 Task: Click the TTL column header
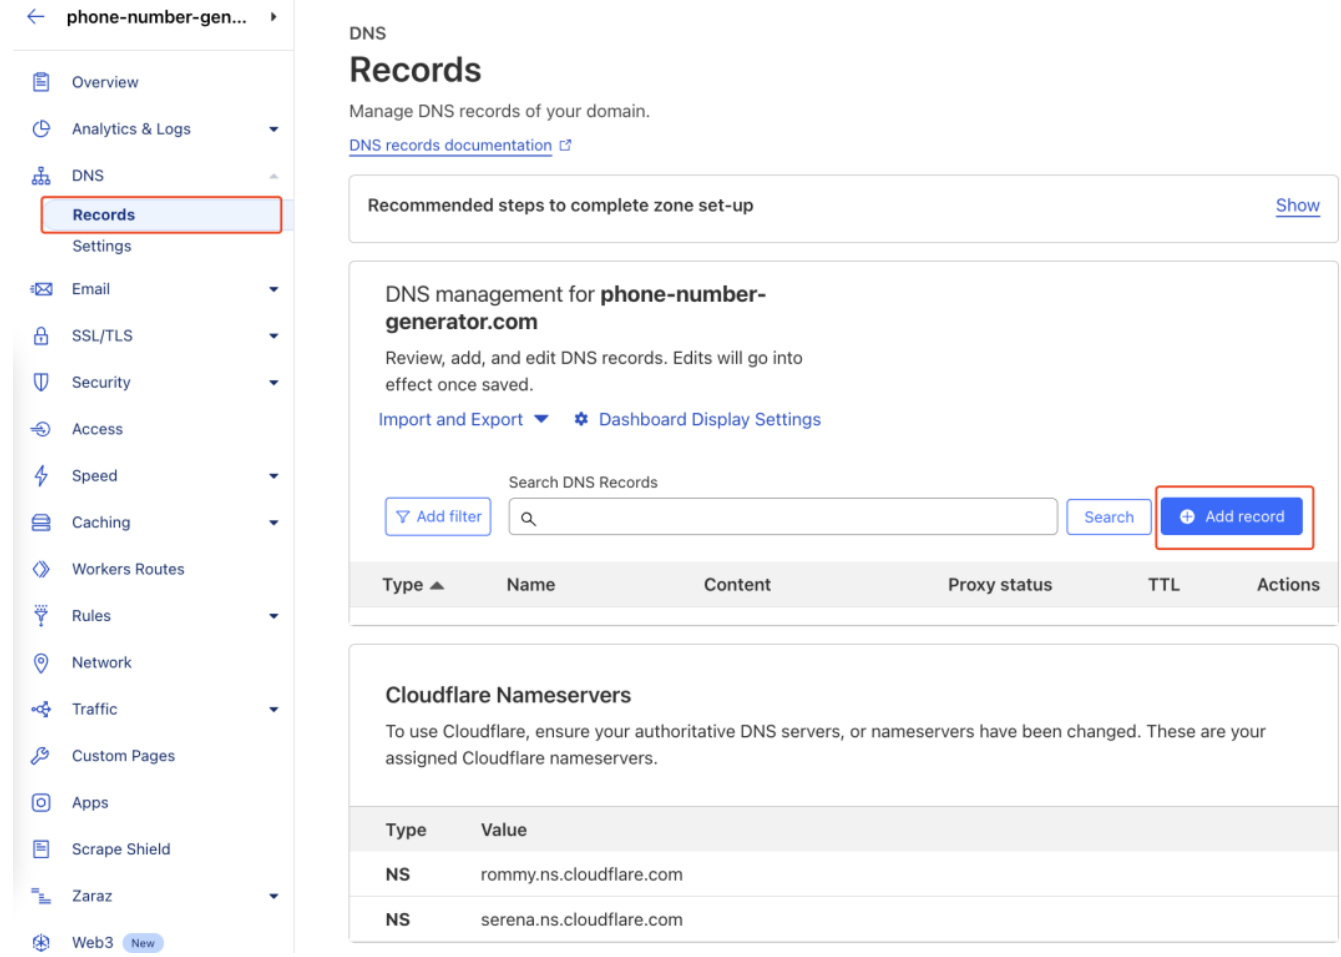coord(1163,585)
